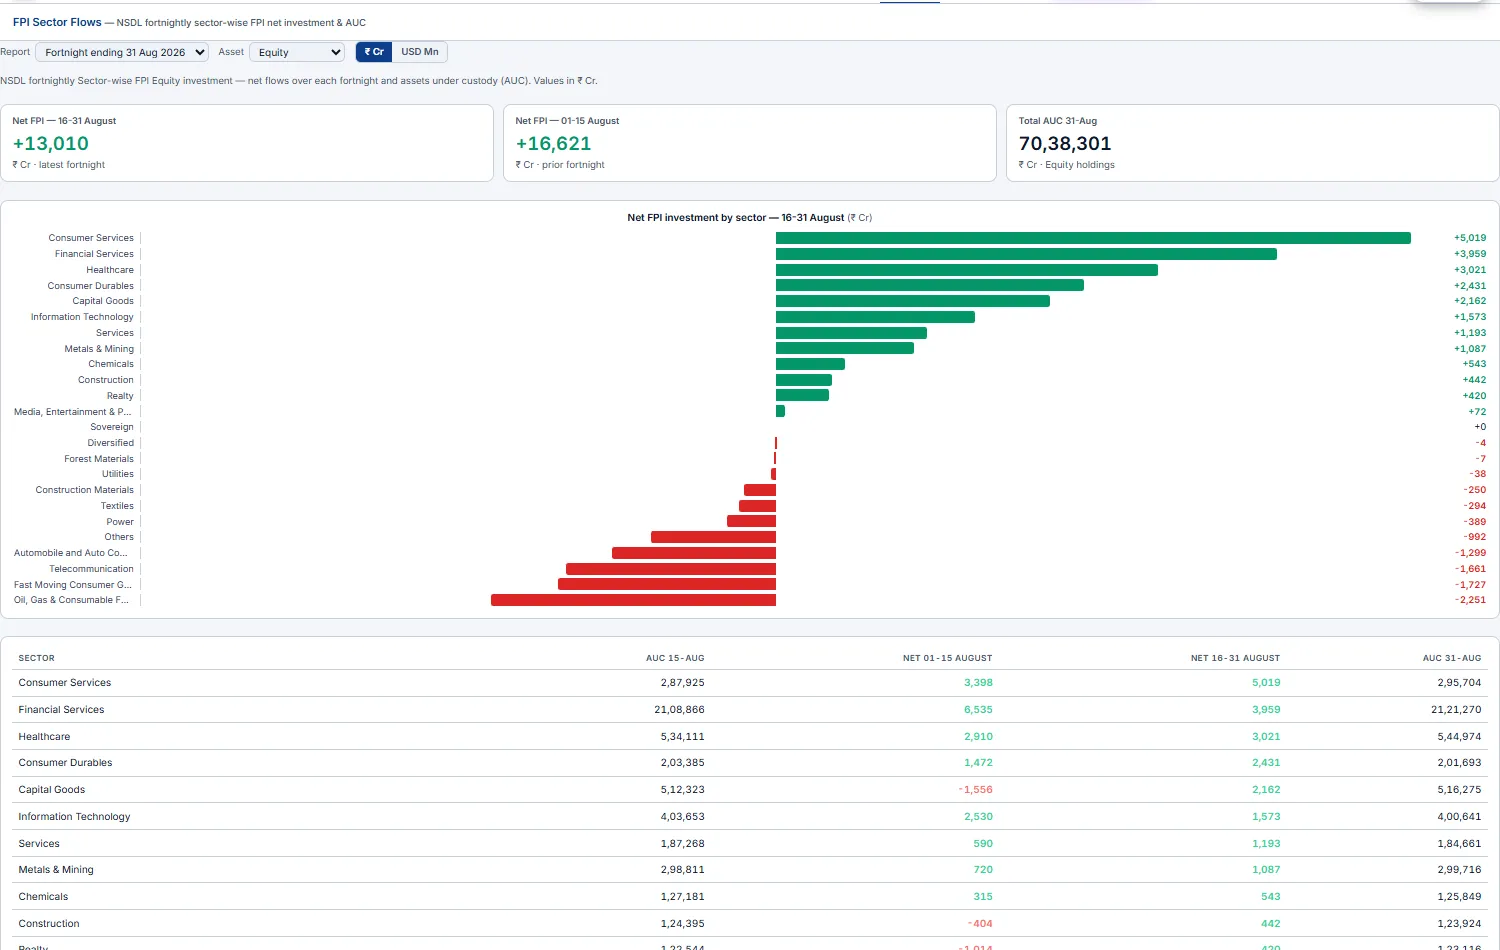1500x950 pixels.
Task: Click the -2,251 chart value
Action: click(1470, 600)
